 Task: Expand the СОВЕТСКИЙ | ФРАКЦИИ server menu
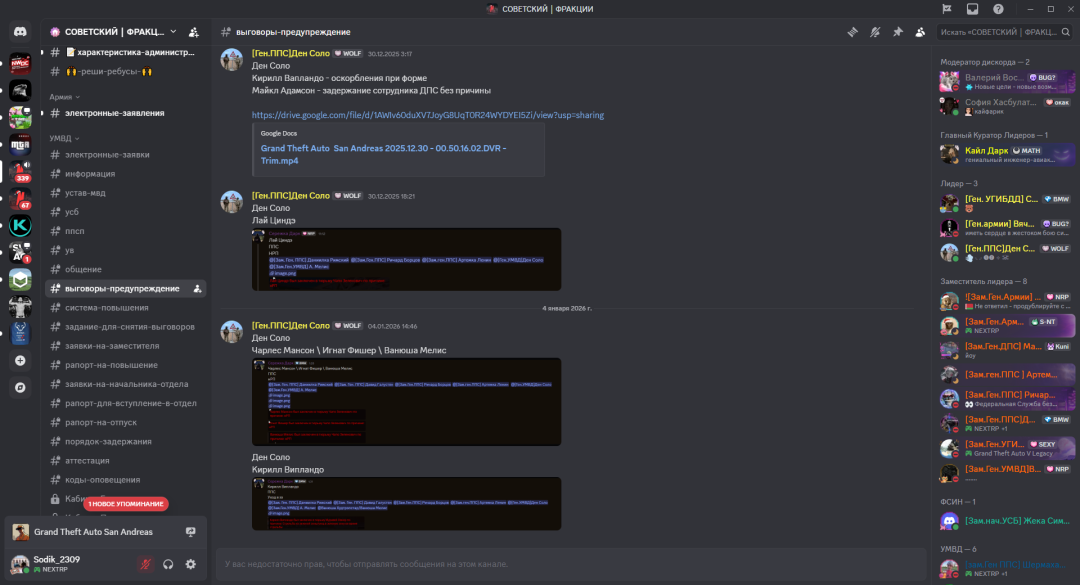pos(113,32)
